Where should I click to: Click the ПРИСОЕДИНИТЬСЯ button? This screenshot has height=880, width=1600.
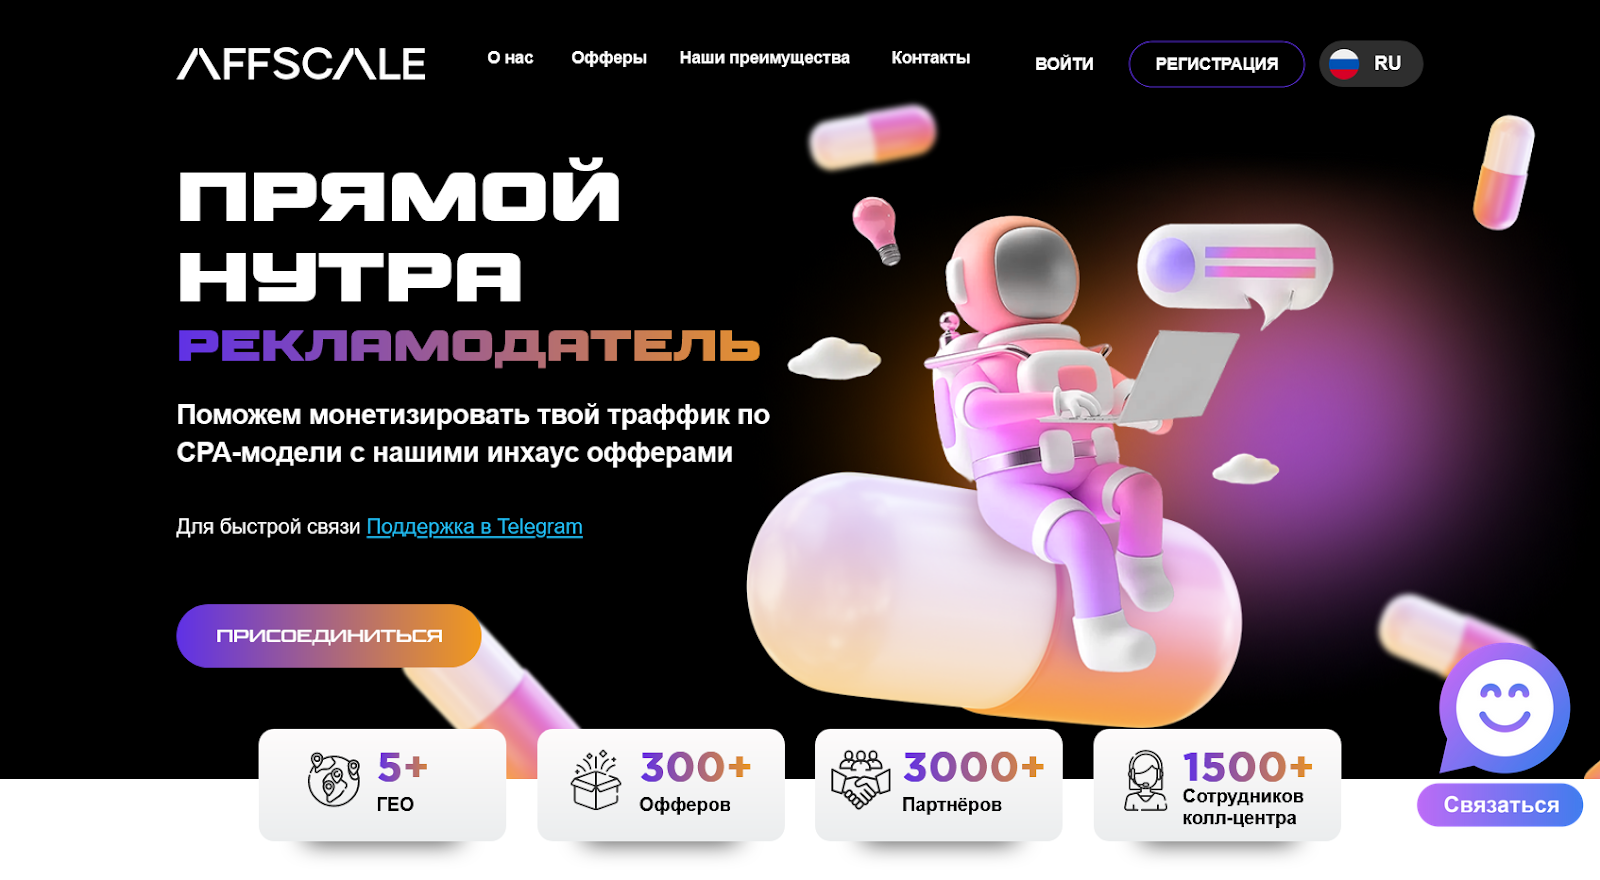coord(329,636)
